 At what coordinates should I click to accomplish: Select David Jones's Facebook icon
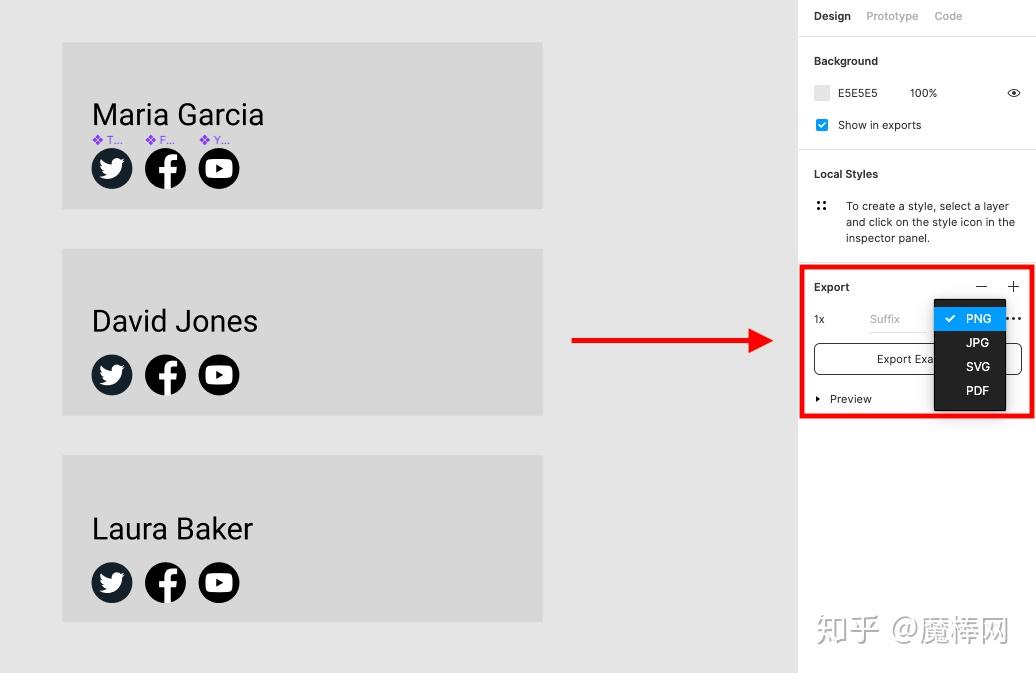pyautogui.click(x=165, y=375)
